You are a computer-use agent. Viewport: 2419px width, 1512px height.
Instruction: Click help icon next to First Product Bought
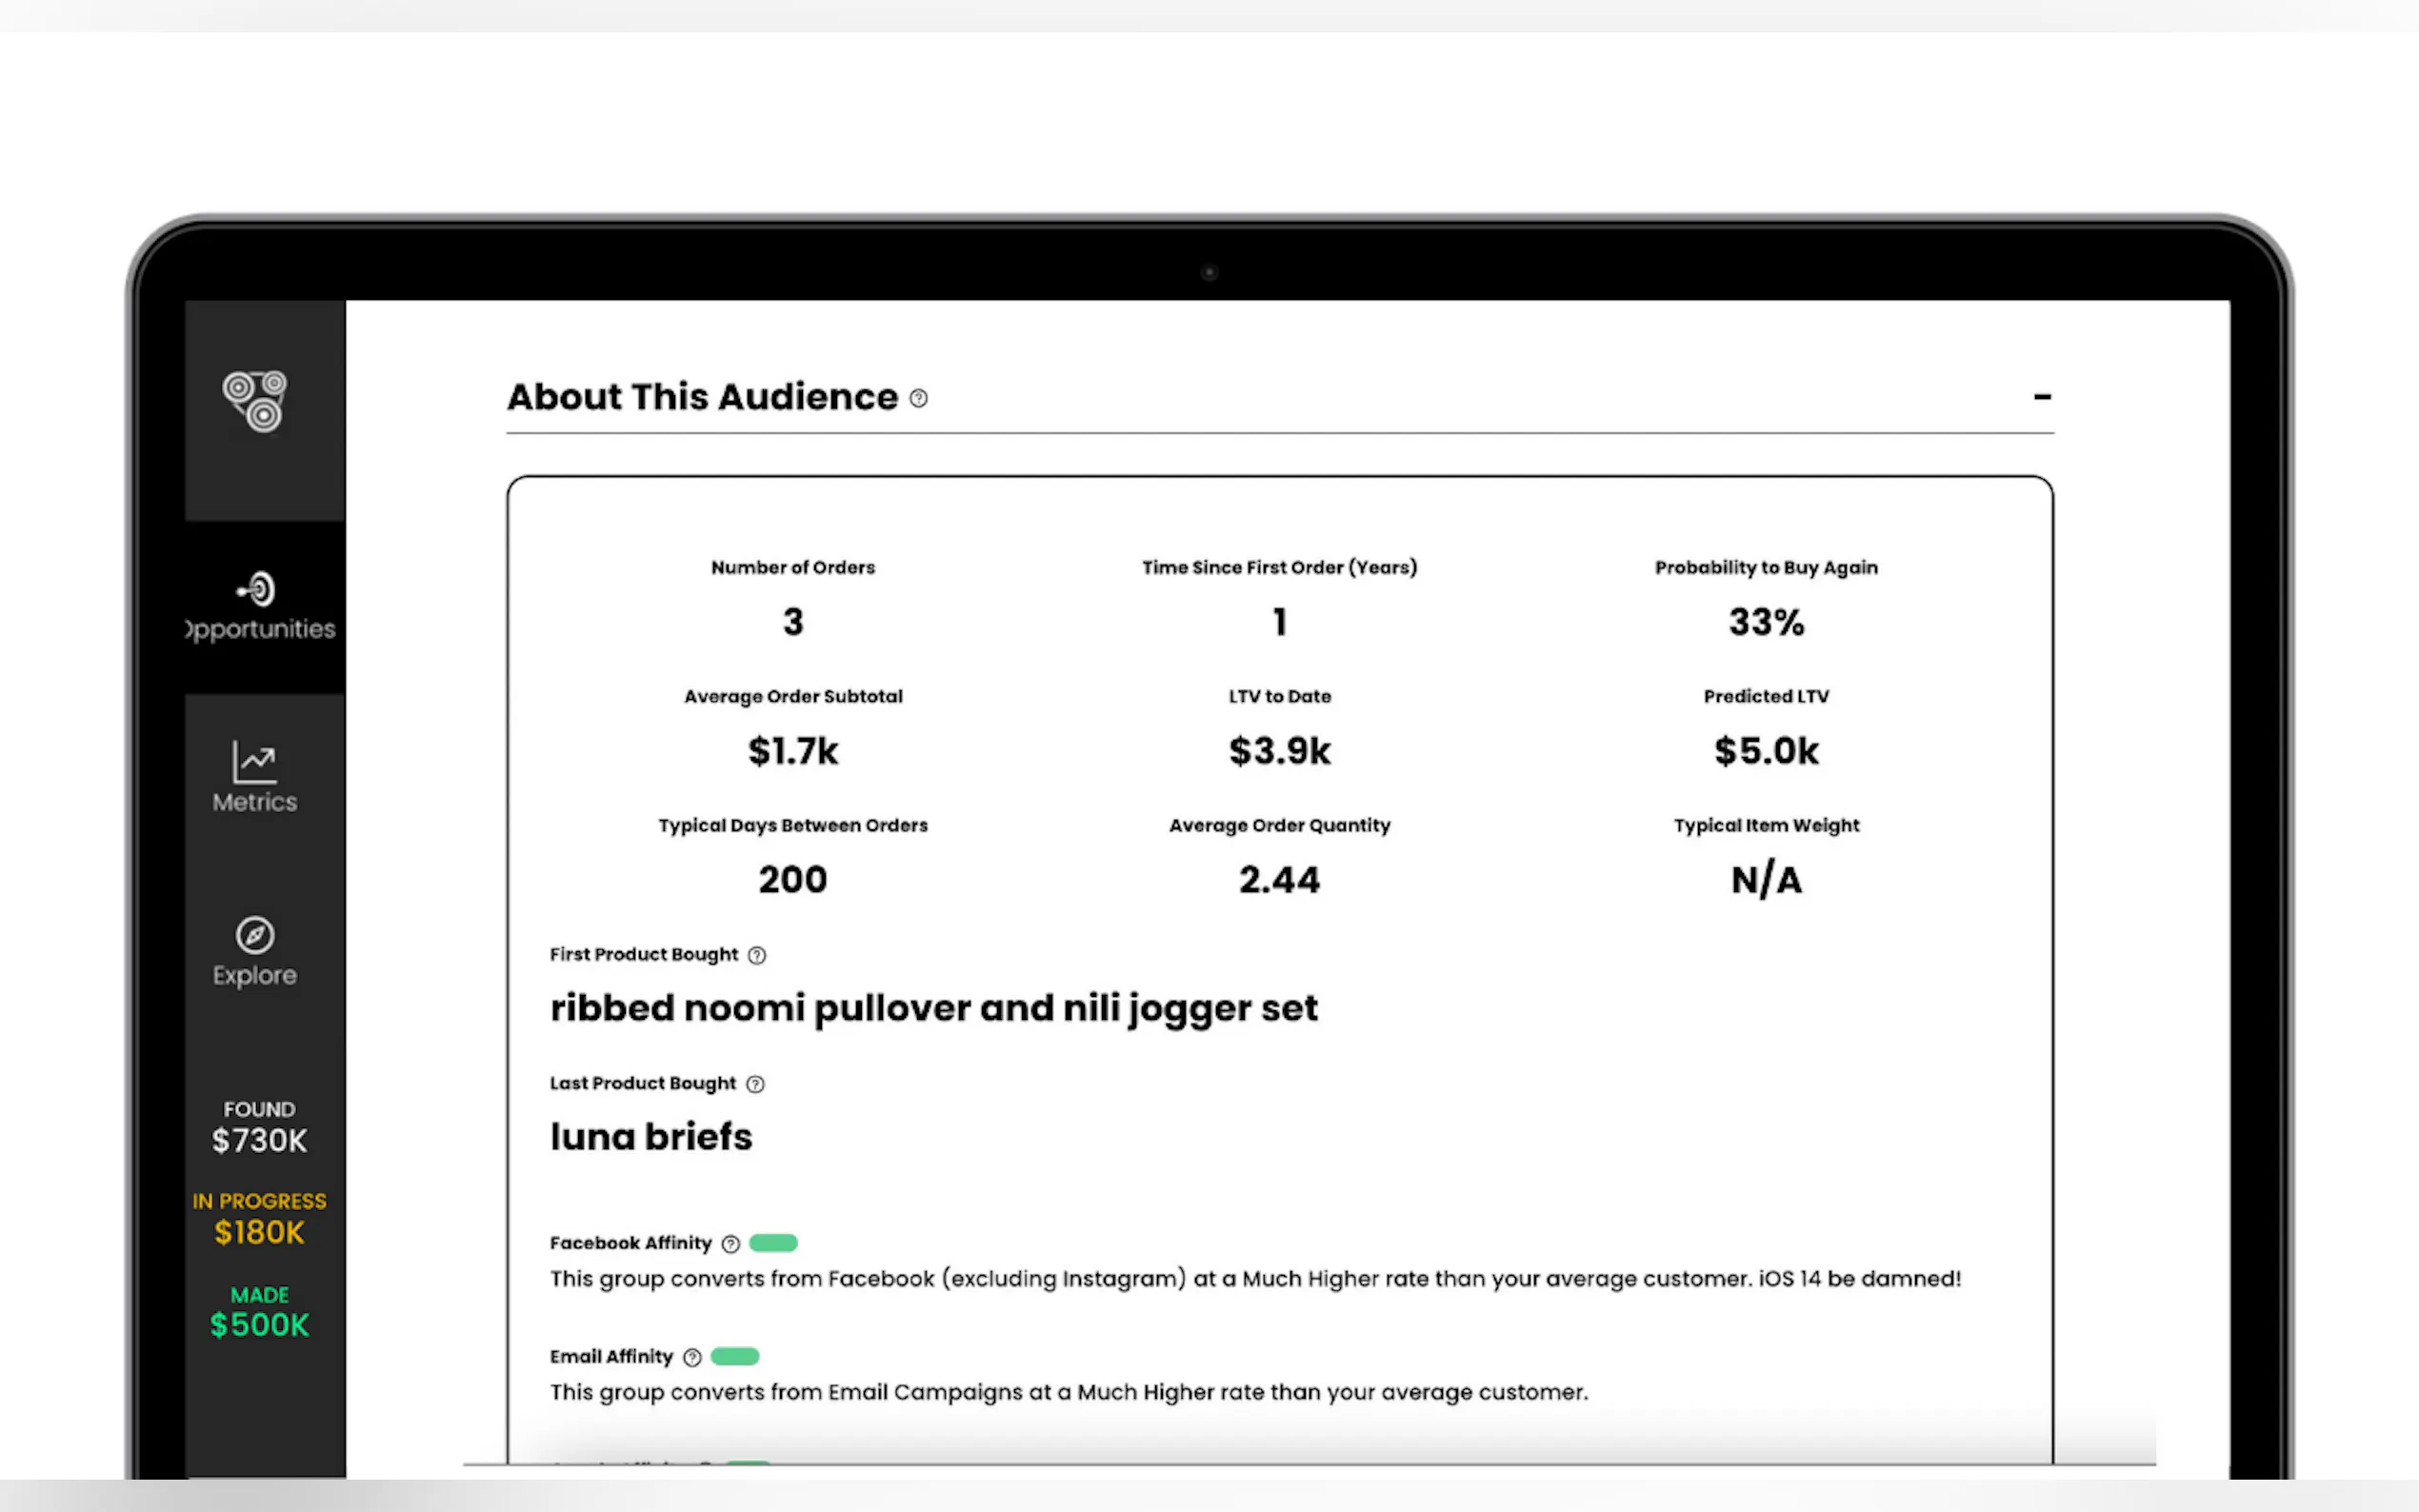click(x=757, y=955)
